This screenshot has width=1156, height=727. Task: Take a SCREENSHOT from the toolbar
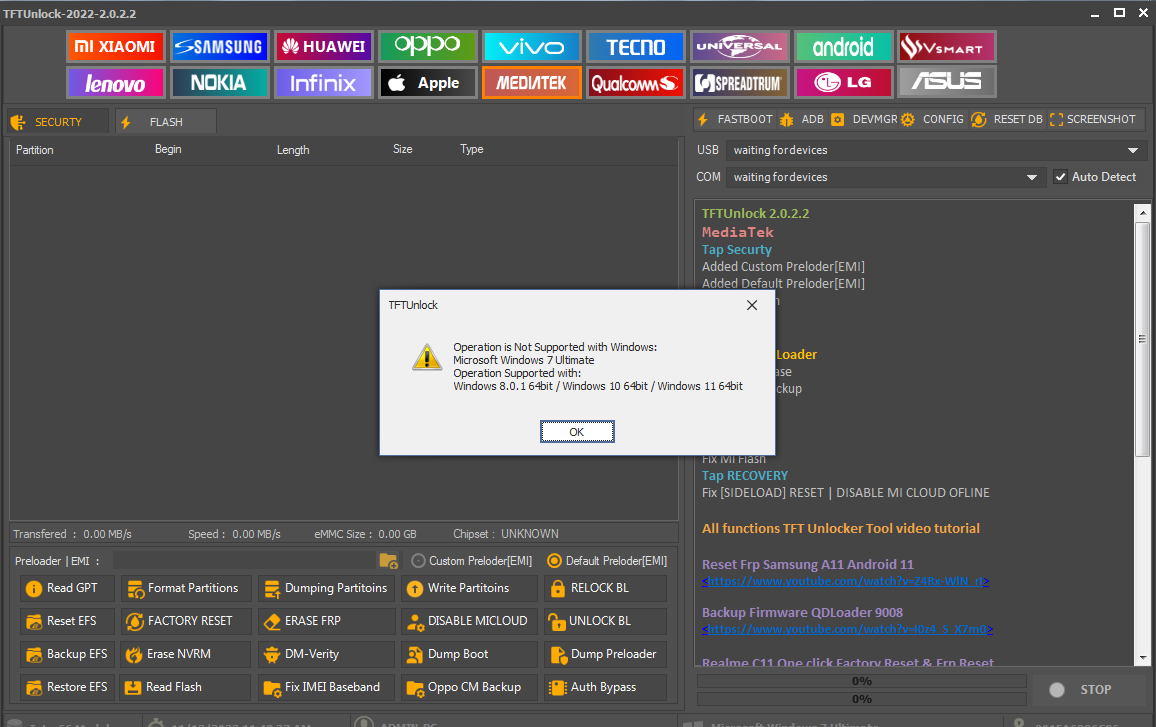[1093, 119]
